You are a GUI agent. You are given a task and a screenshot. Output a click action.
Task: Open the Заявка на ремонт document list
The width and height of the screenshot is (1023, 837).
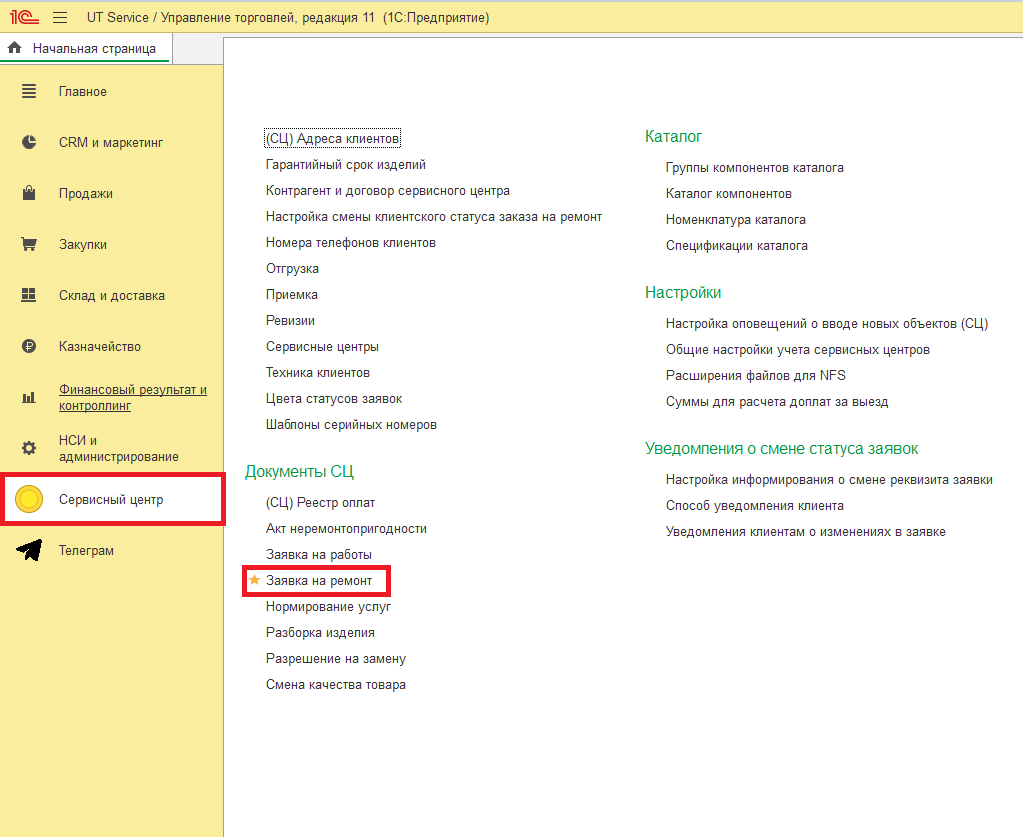tap(318, 581)
